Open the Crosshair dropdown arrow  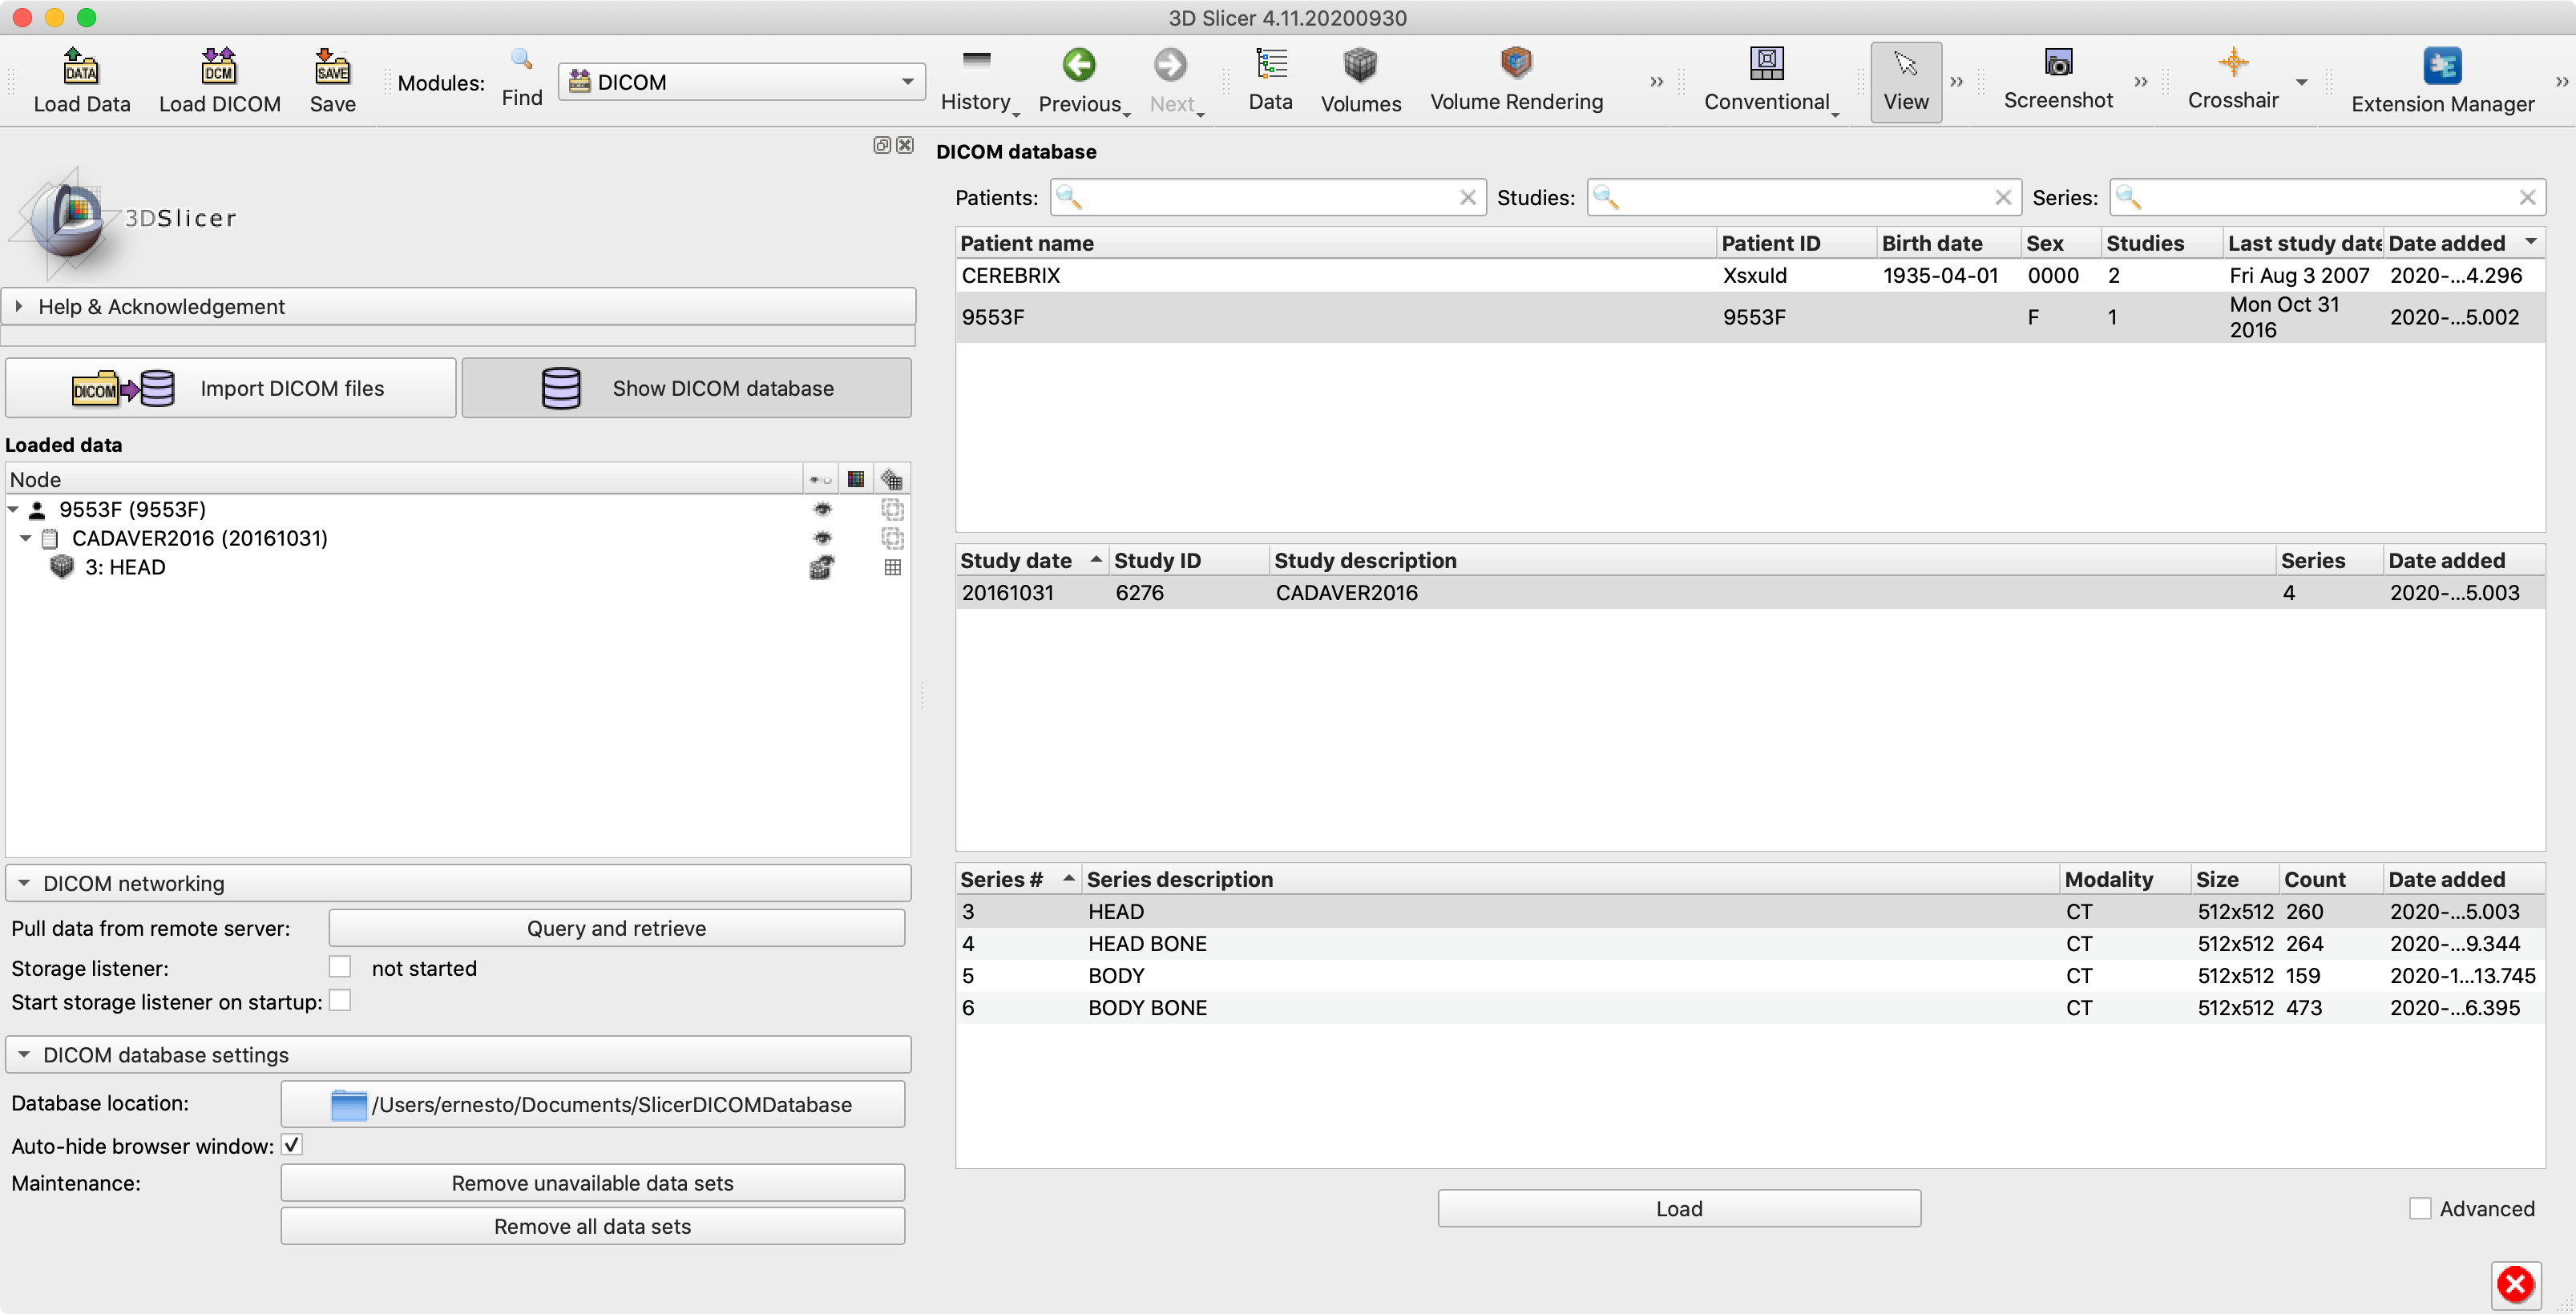(2301, 82)
